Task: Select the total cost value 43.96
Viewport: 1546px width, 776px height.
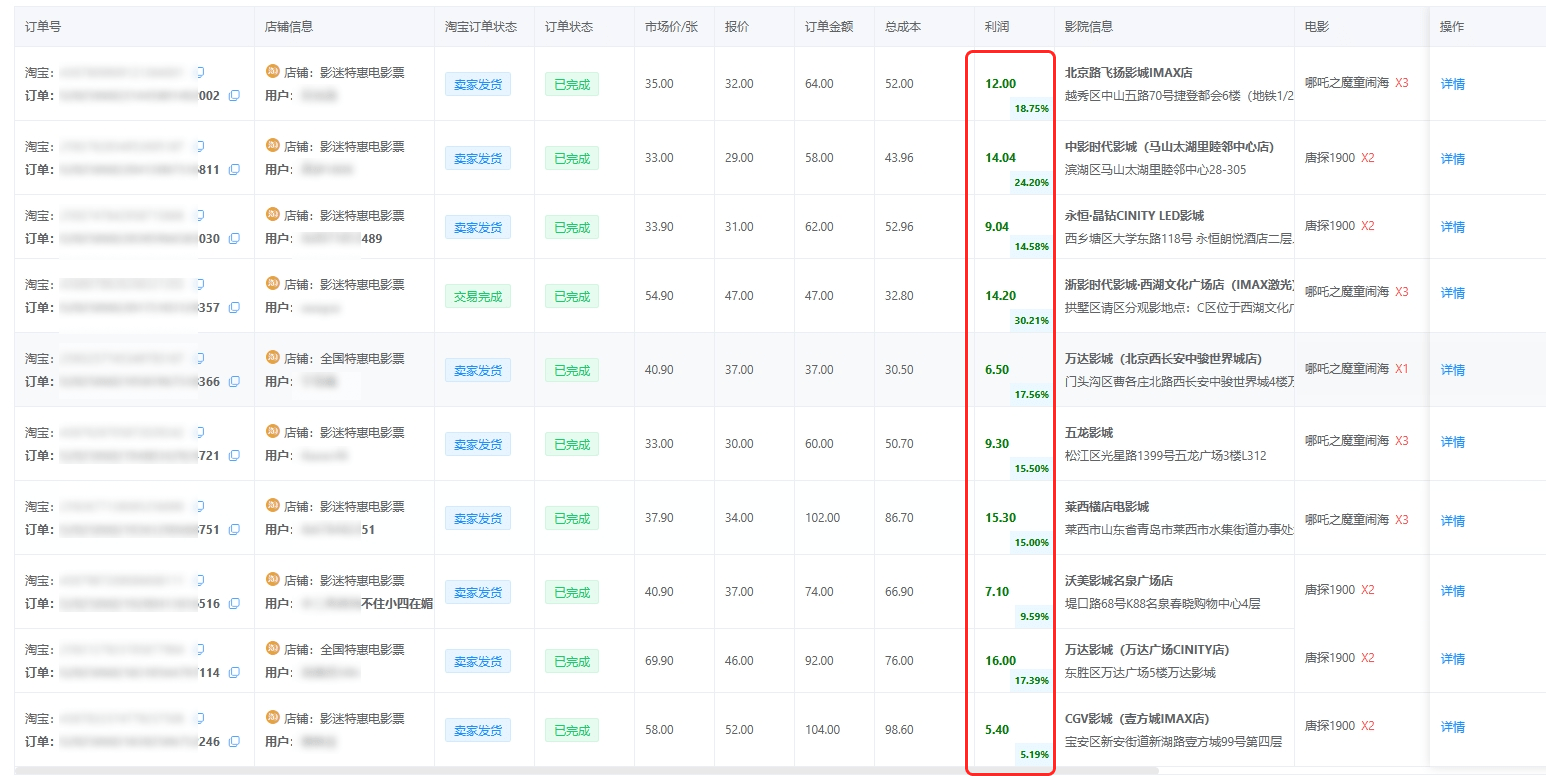Action: (899, 158)
